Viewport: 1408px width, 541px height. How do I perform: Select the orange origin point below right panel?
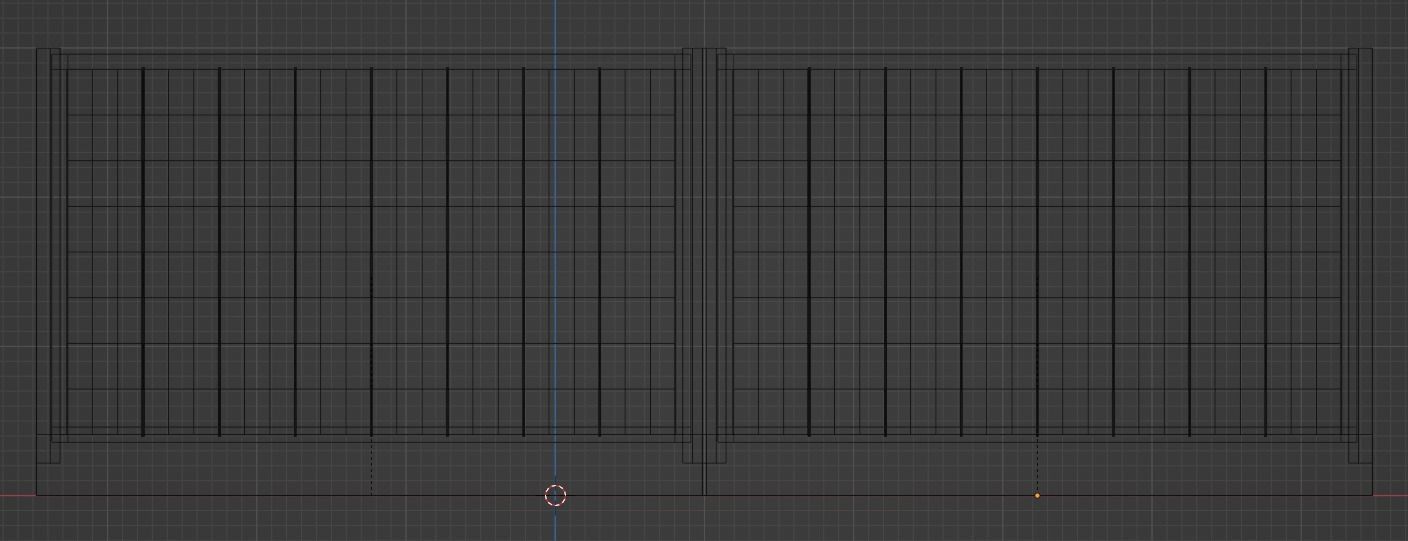1037,495
